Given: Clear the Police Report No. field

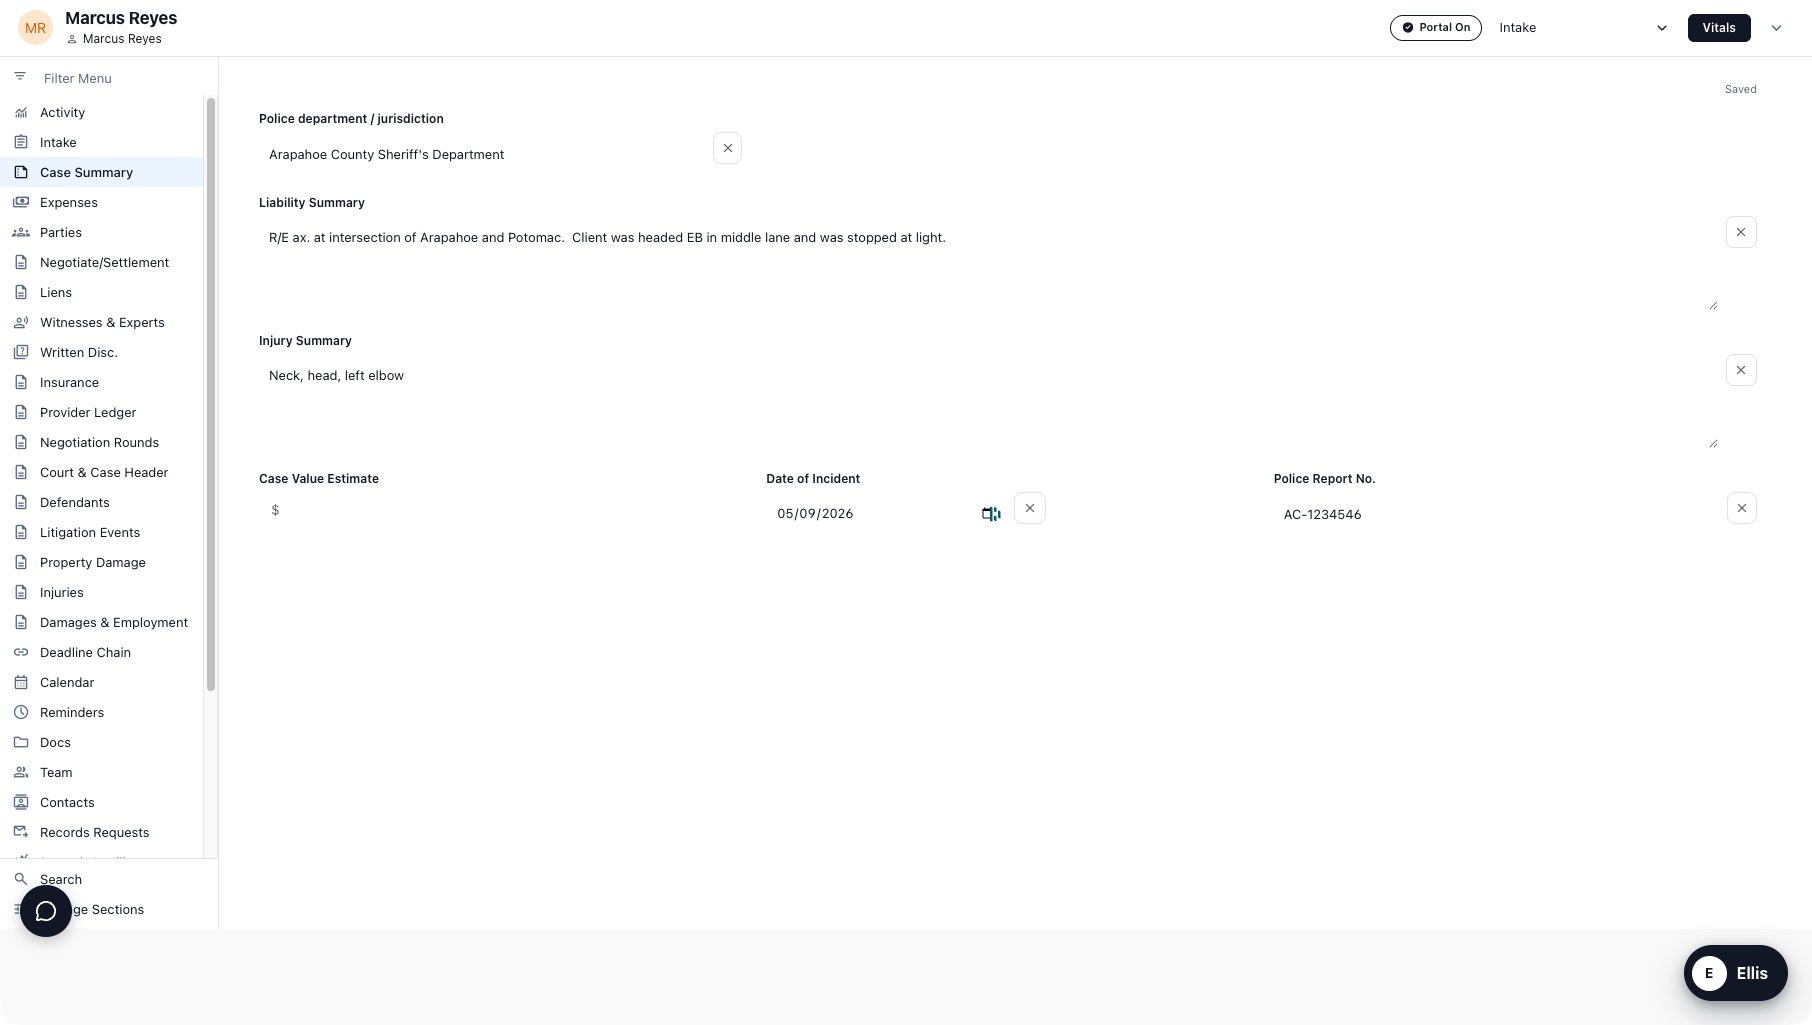Looking at the screenshot, I should point(1742,508).
